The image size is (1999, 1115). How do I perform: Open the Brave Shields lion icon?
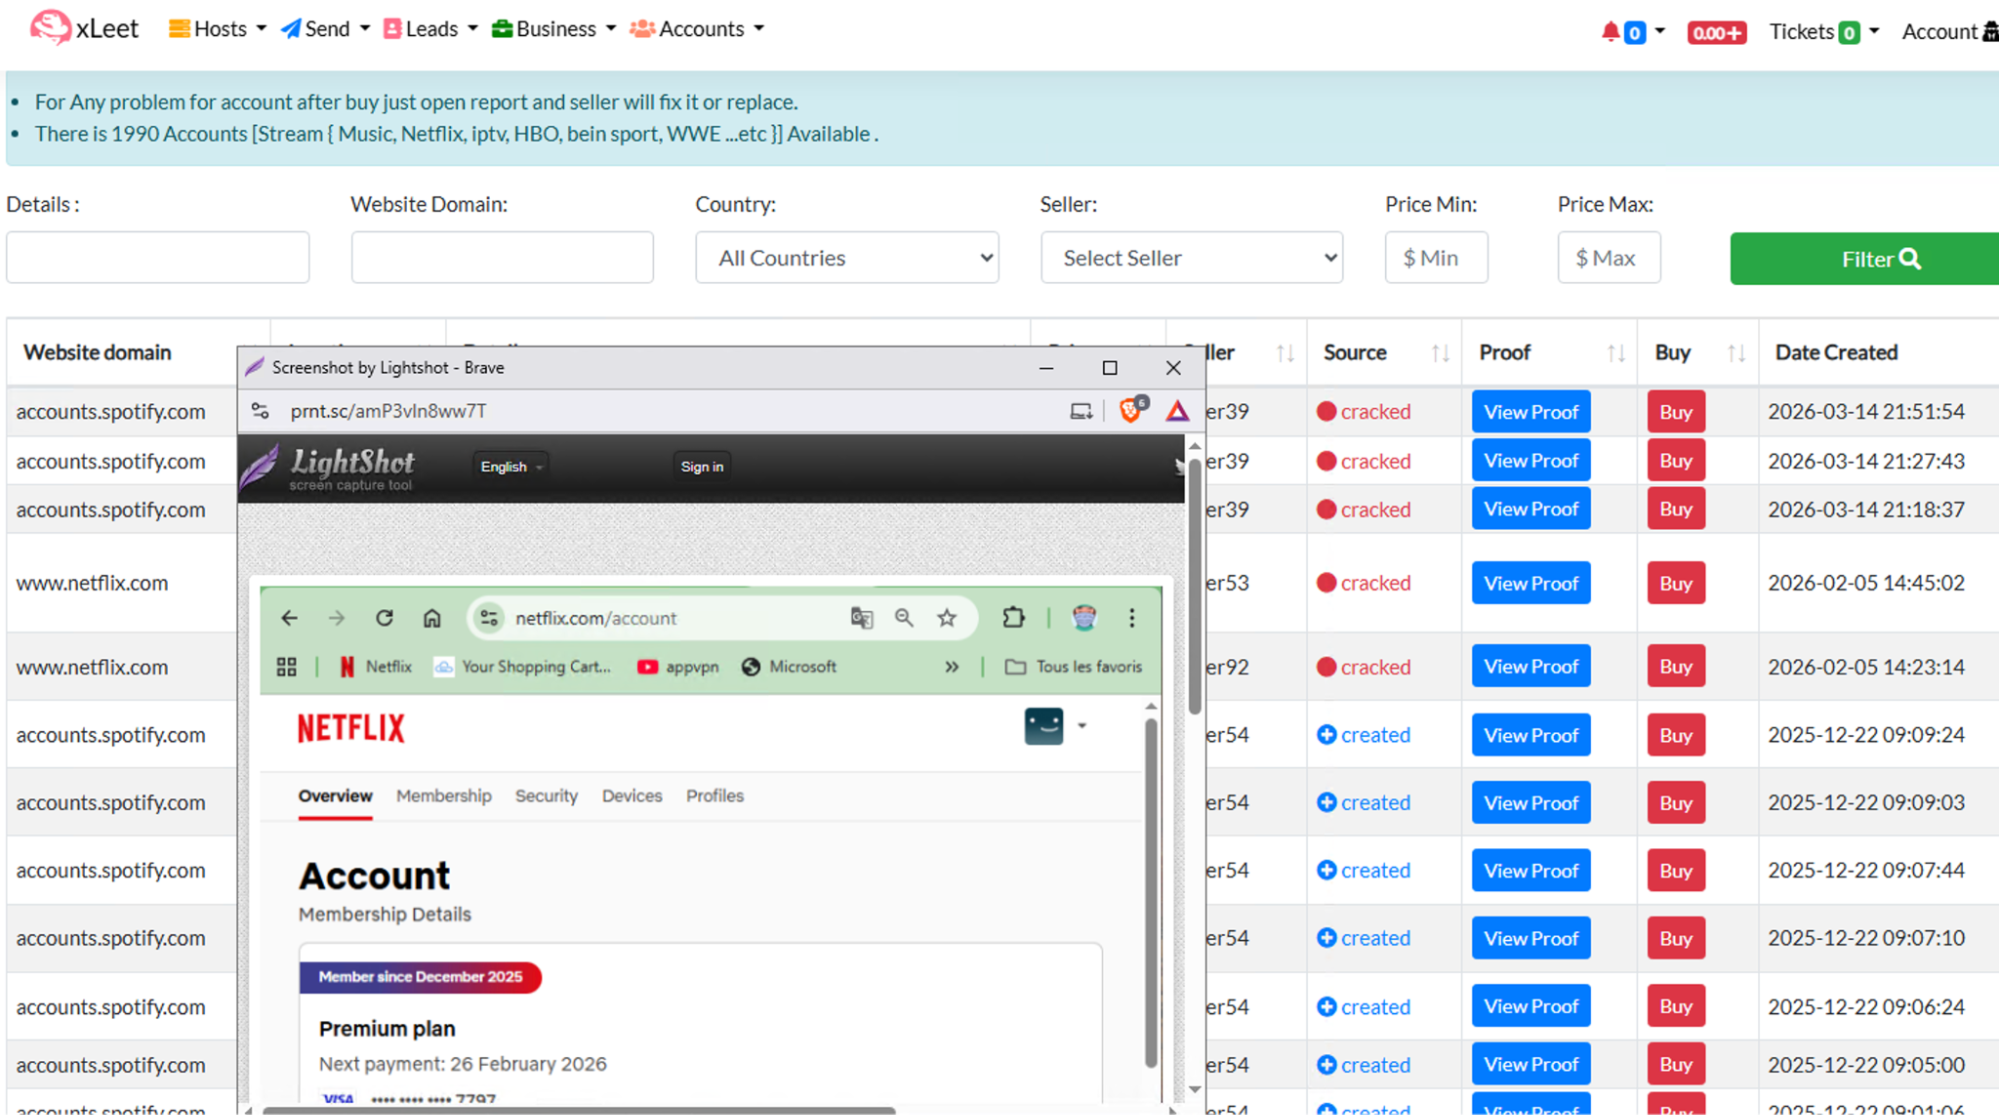pyautogui.click(x=1131, y=410)
